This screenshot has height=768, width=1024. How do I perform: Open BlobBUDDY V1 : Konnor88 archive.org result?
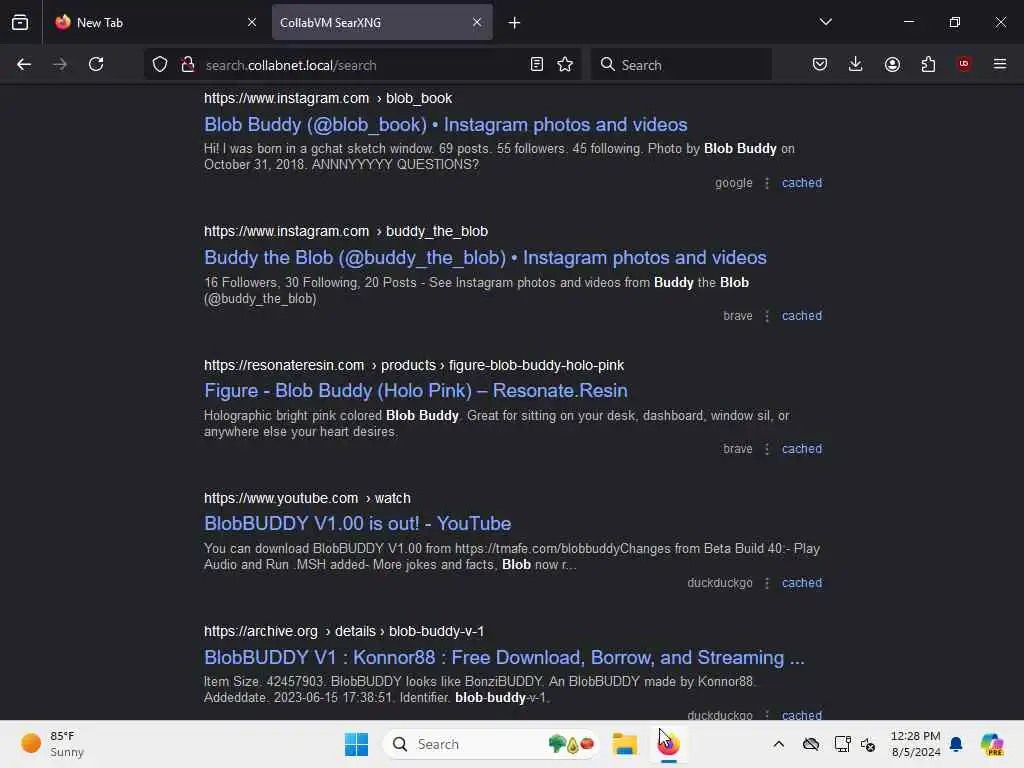pos(504,658)
